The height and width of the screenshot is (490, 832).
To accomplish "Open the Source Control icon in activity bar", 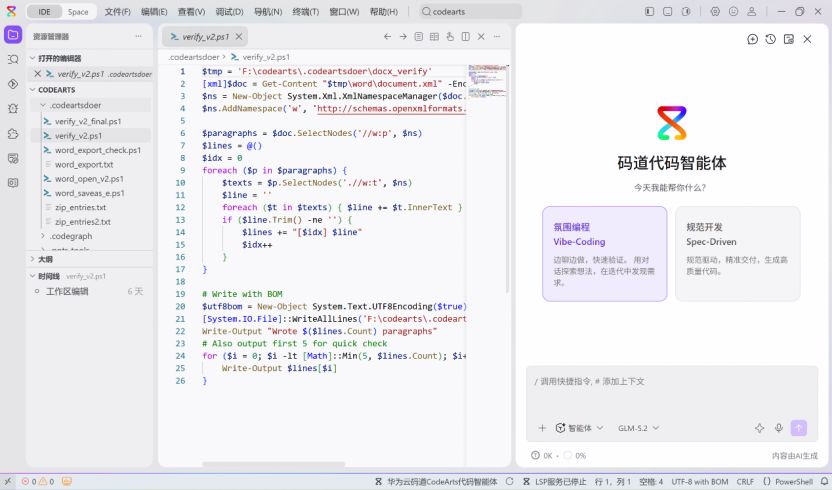I will click(x=13, y=84).
